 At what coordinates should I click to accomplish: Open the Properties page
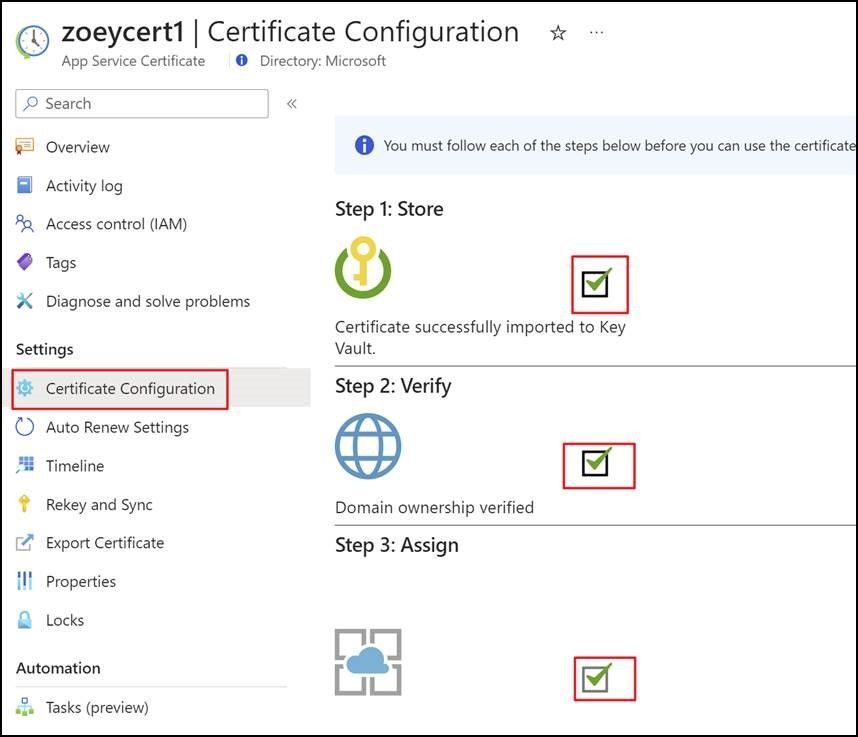tap(81, 582)
